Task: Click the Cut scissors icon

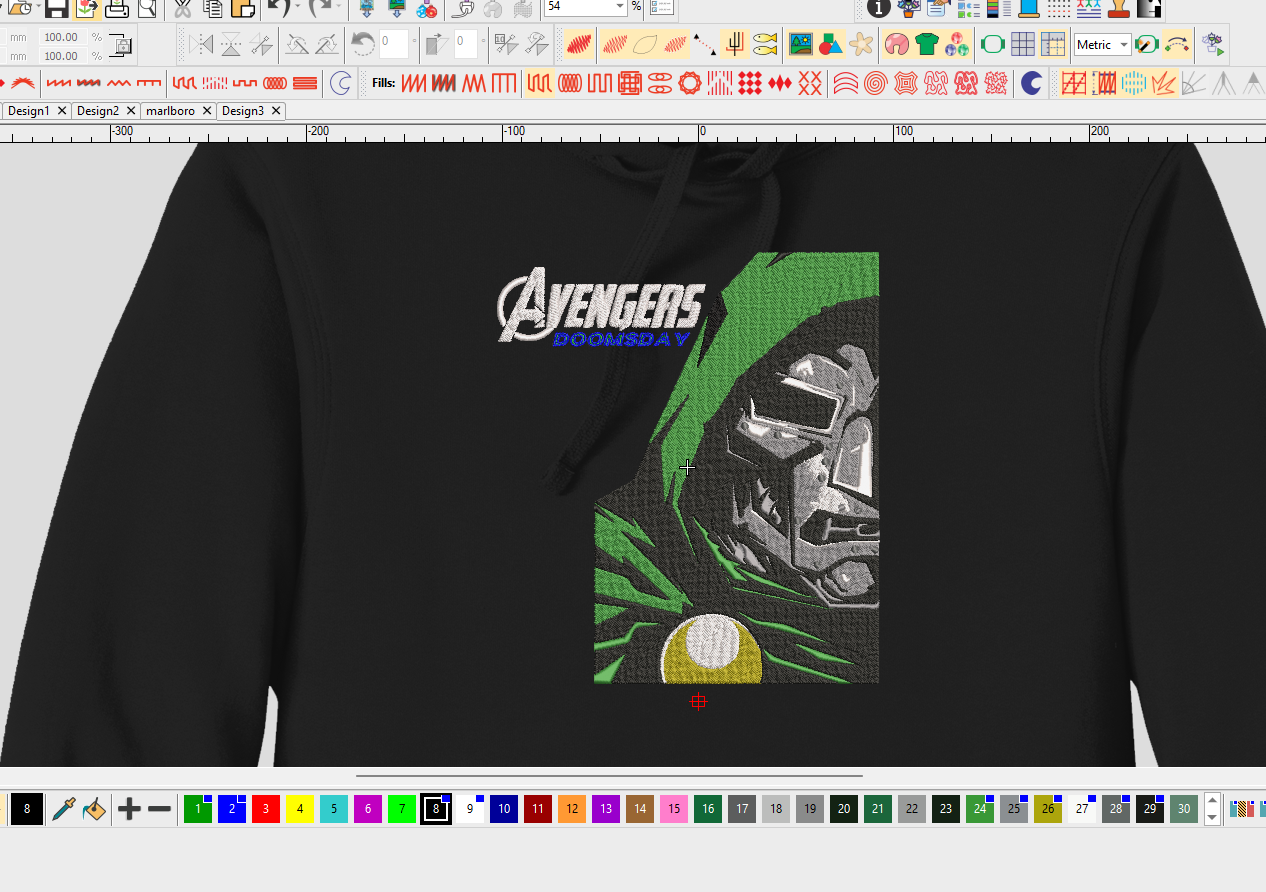Action: click(182, 9)
